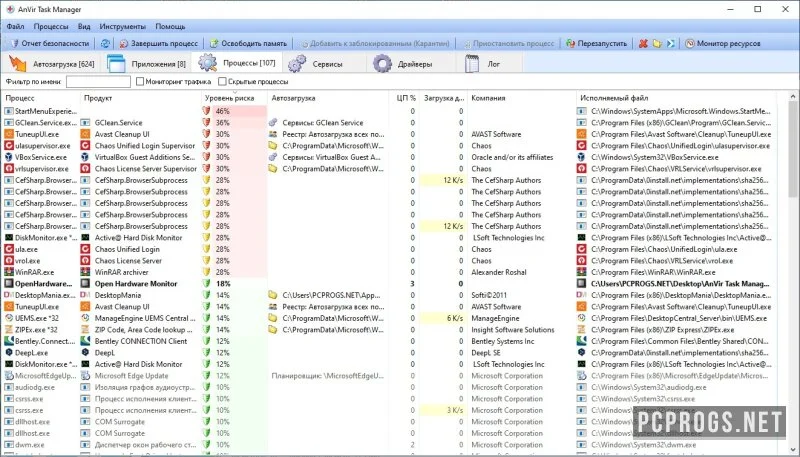The width and height of the screenshot is (800, 457).
Task: Sort by Компания column header
Action: 521,98
